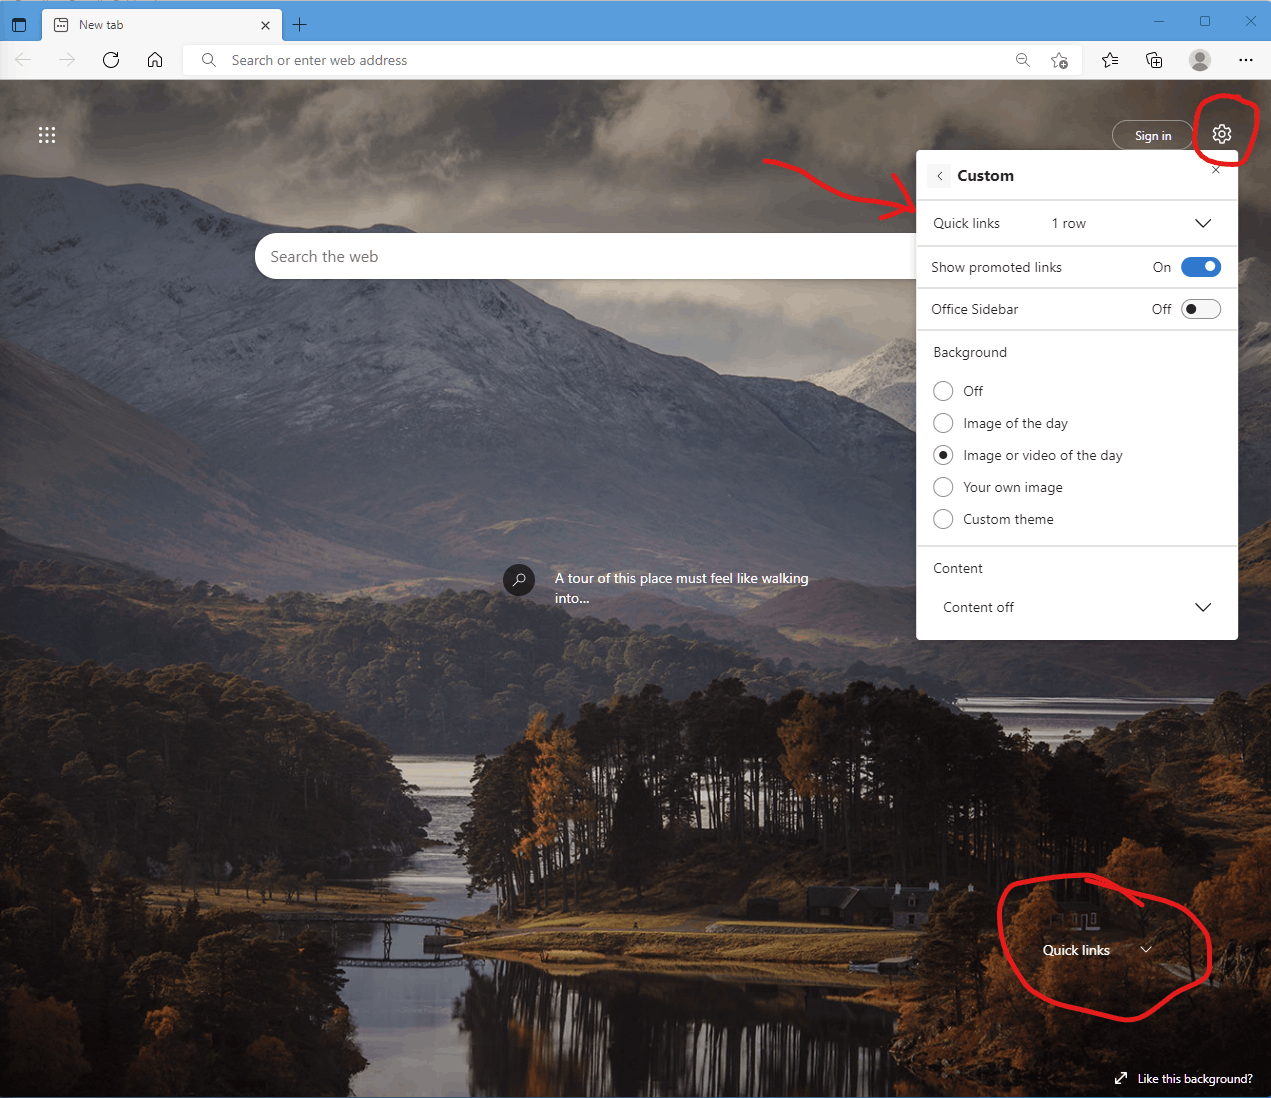Turn off Show promoted links
Image resolution: width=1271 pixels, height=1098 pixels.
[x=1201, y=267]
